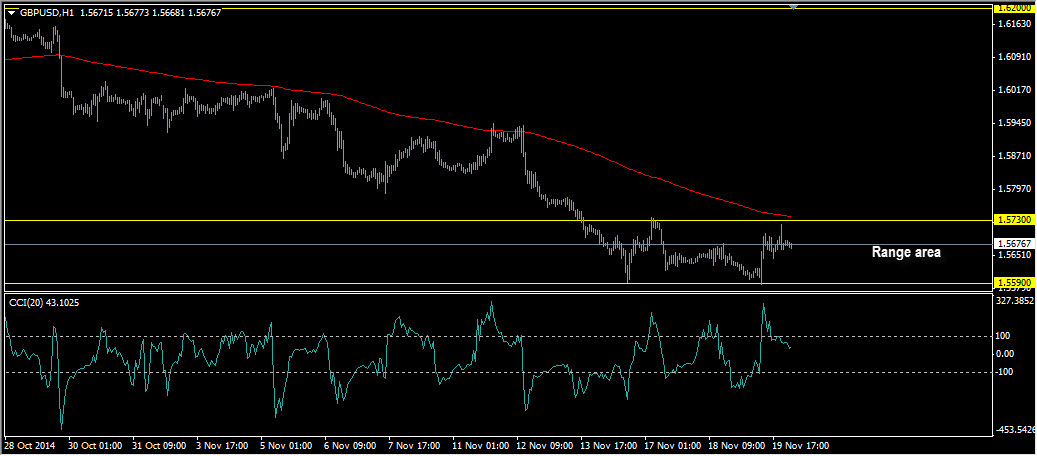Click the 5 Nov 01:00 time axis label
Viewport: 1037px width, 456px height.
tap(286, 446)
